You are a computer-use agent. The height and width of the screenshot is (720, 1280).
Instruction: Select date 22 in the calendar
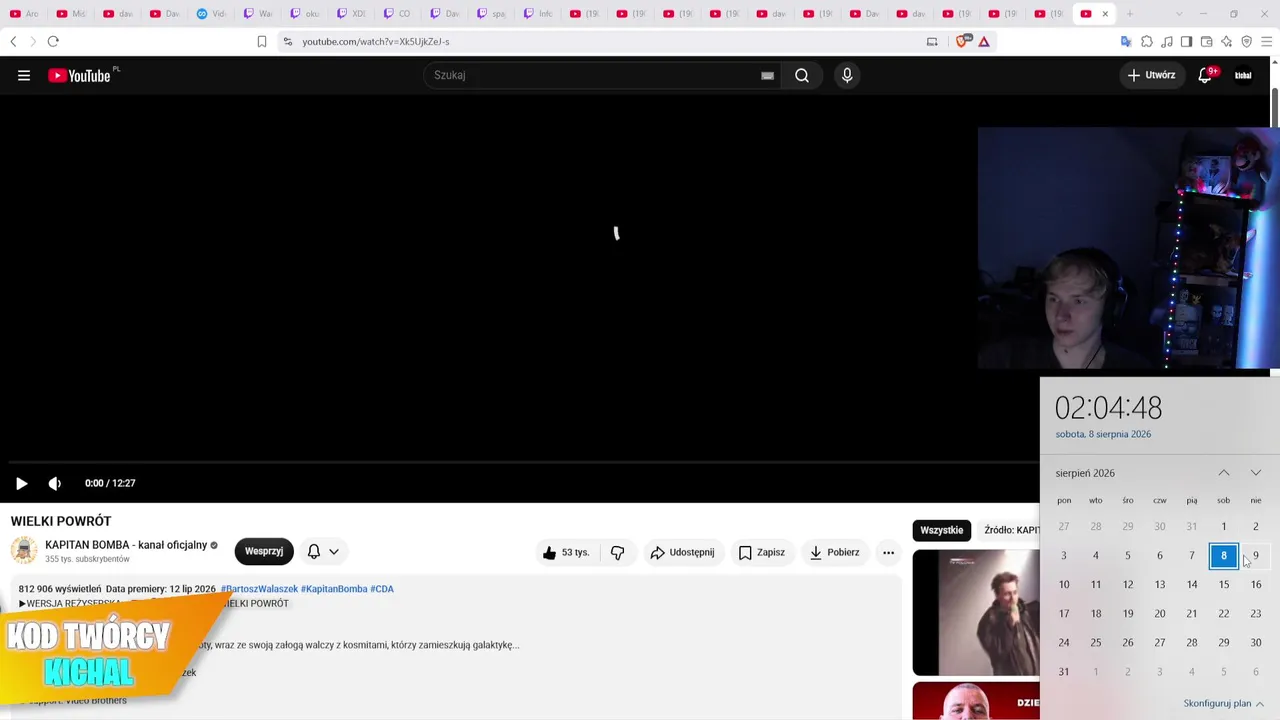point(1224,613)
